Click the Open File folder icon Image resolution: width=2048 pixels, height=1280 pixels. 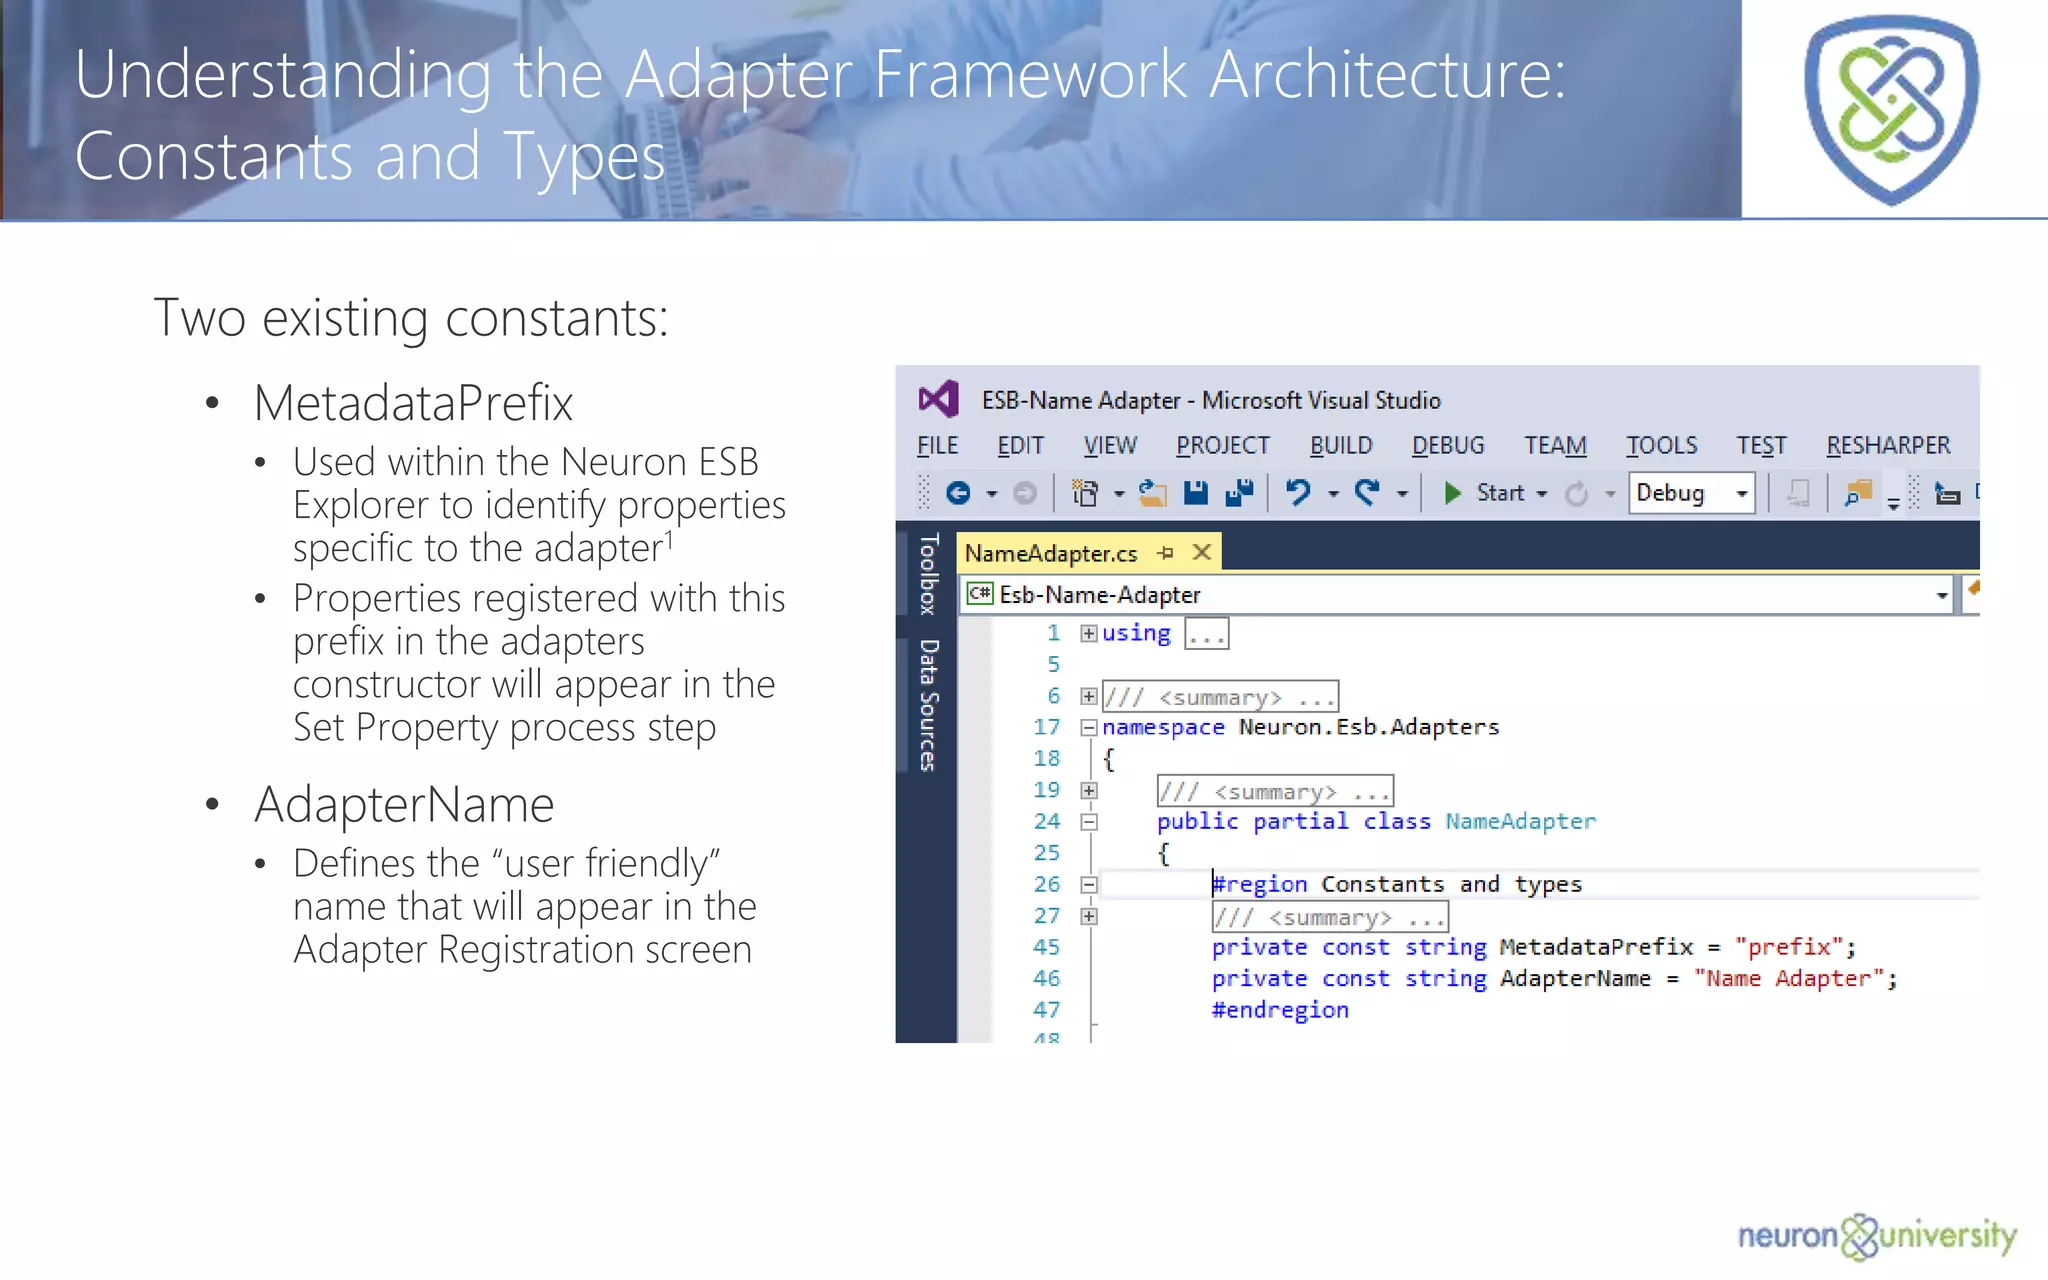[1153, 493]
